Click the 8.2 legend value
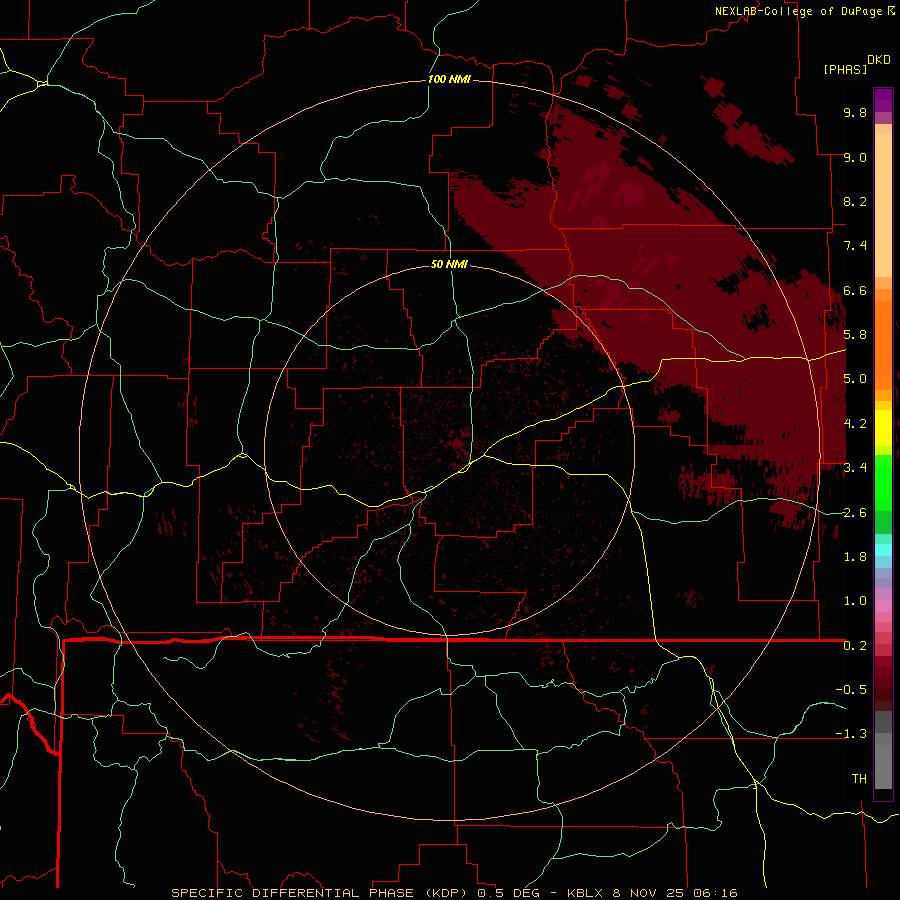This screenshot has height=900, width=900. [x=855, y=201]
